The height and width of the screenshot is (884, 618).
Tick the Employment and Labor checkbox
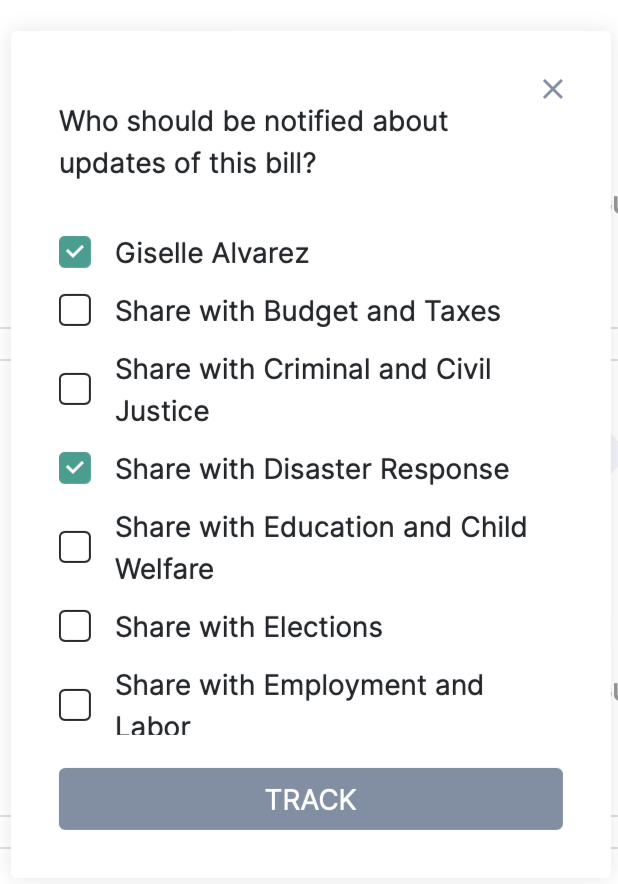[75, 705]
